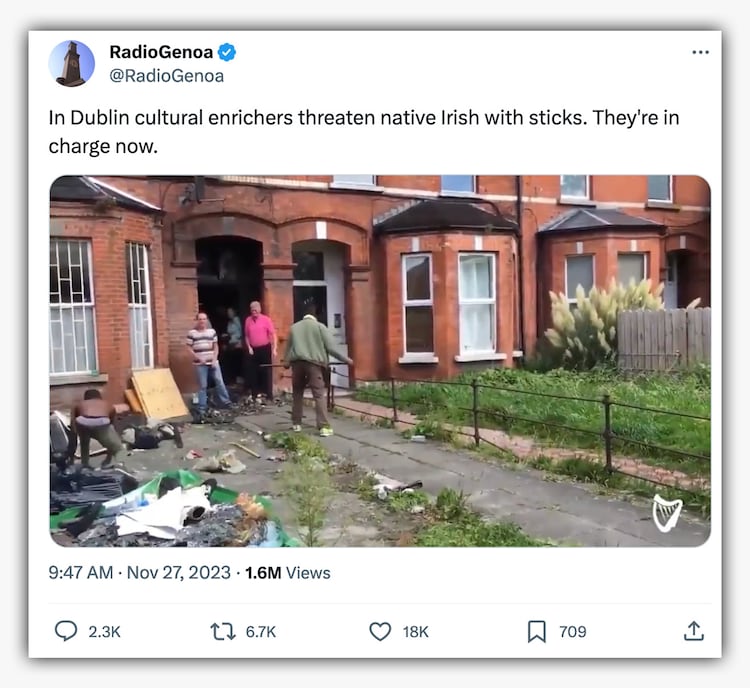The width and height of the screenshot is (750, 688).
Task: Bookmark the tweet with the bookmark icon
Action: [537, 632]
